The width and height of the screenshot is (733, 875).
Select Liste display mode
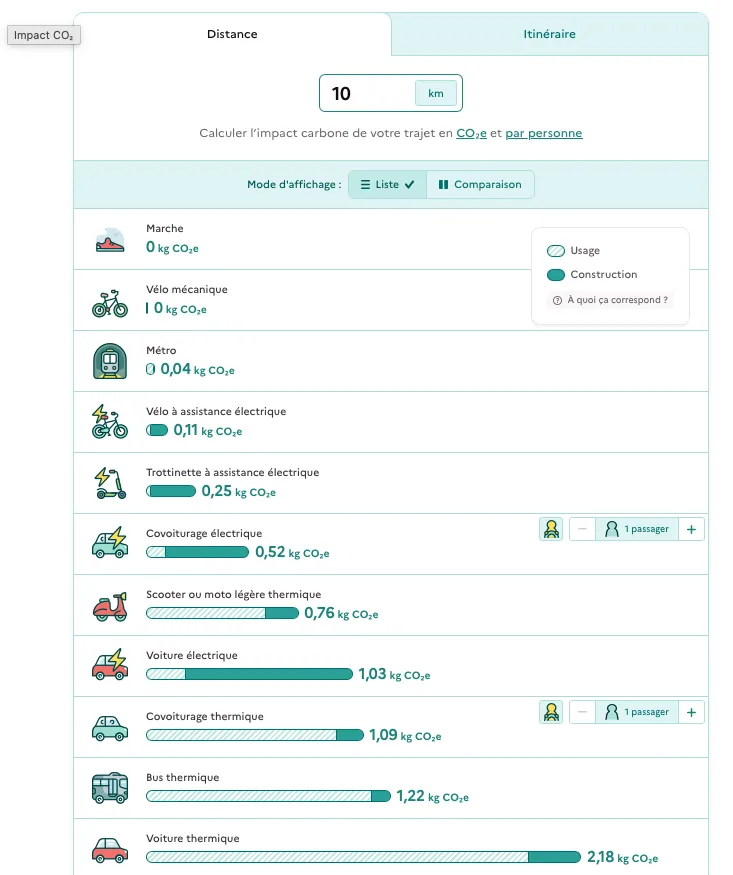[387, 185]
